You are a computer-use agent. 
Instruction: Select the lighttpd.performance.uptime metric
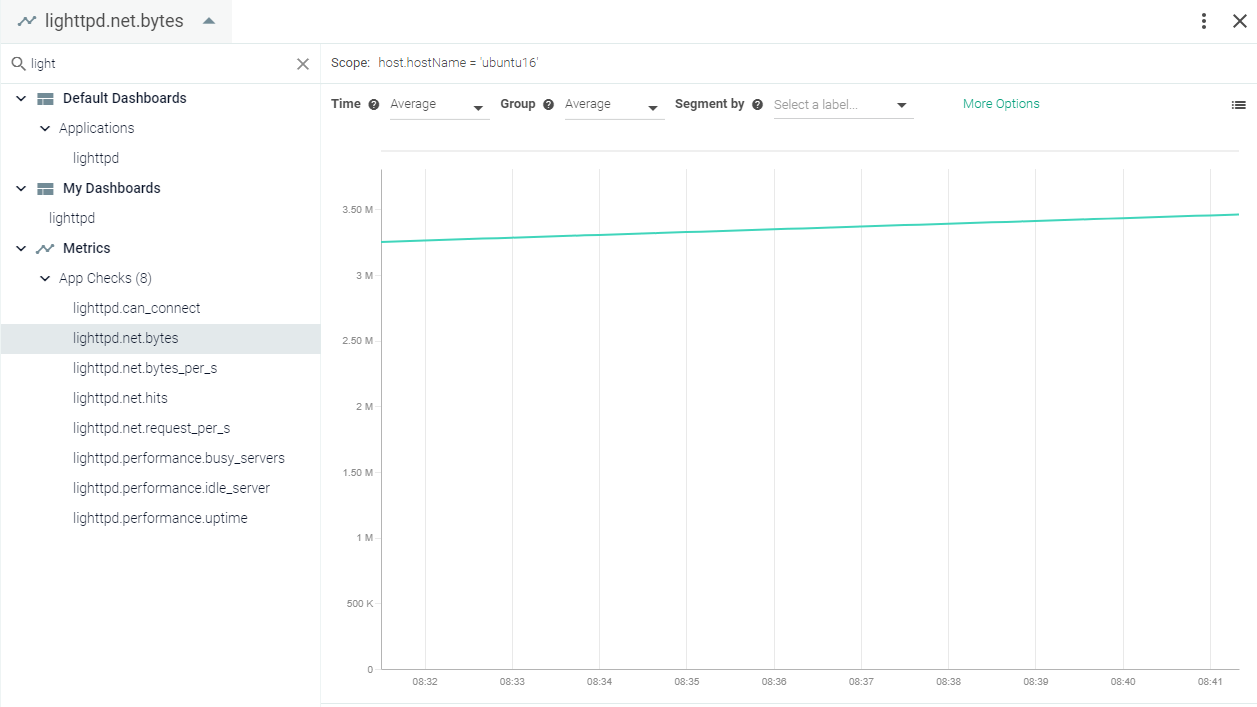[x=160, y=518]
